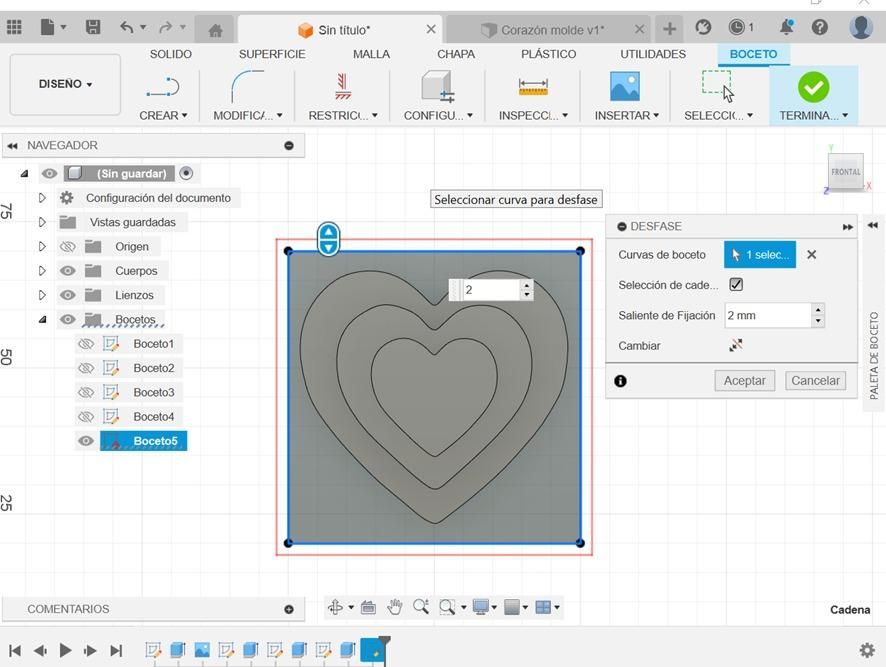Clear the Curvas de boceto selection

tap(811, 255)
